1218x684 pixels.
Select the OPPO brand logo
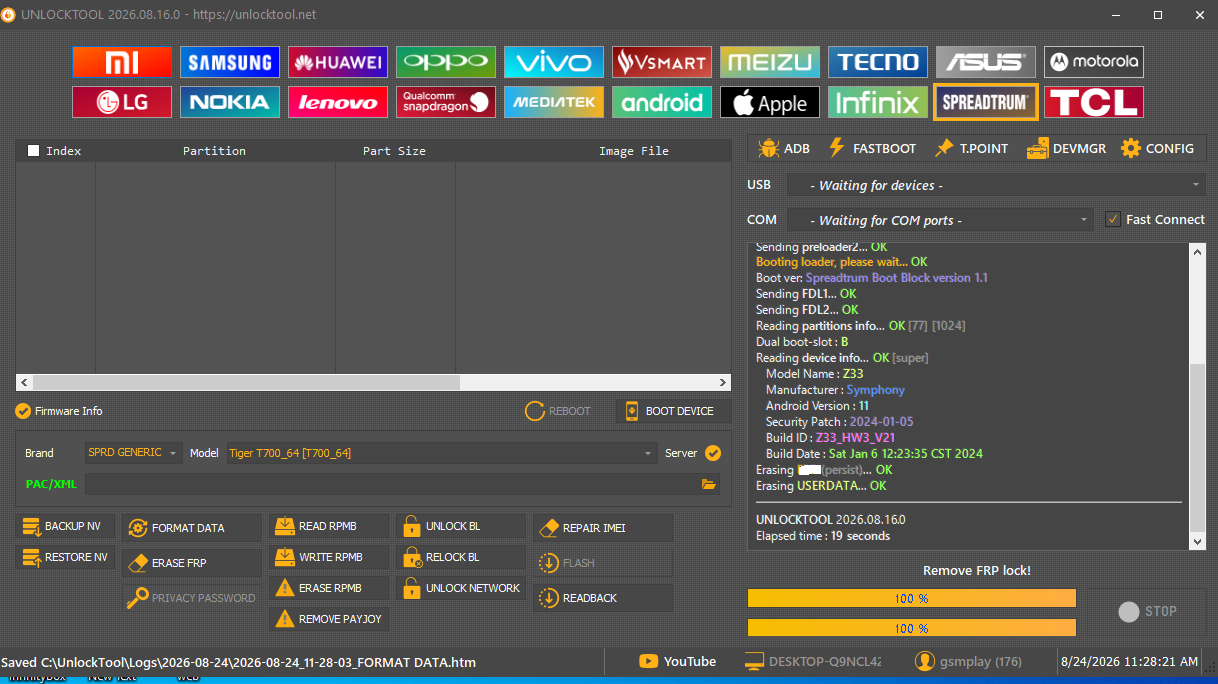click(446, 62)
